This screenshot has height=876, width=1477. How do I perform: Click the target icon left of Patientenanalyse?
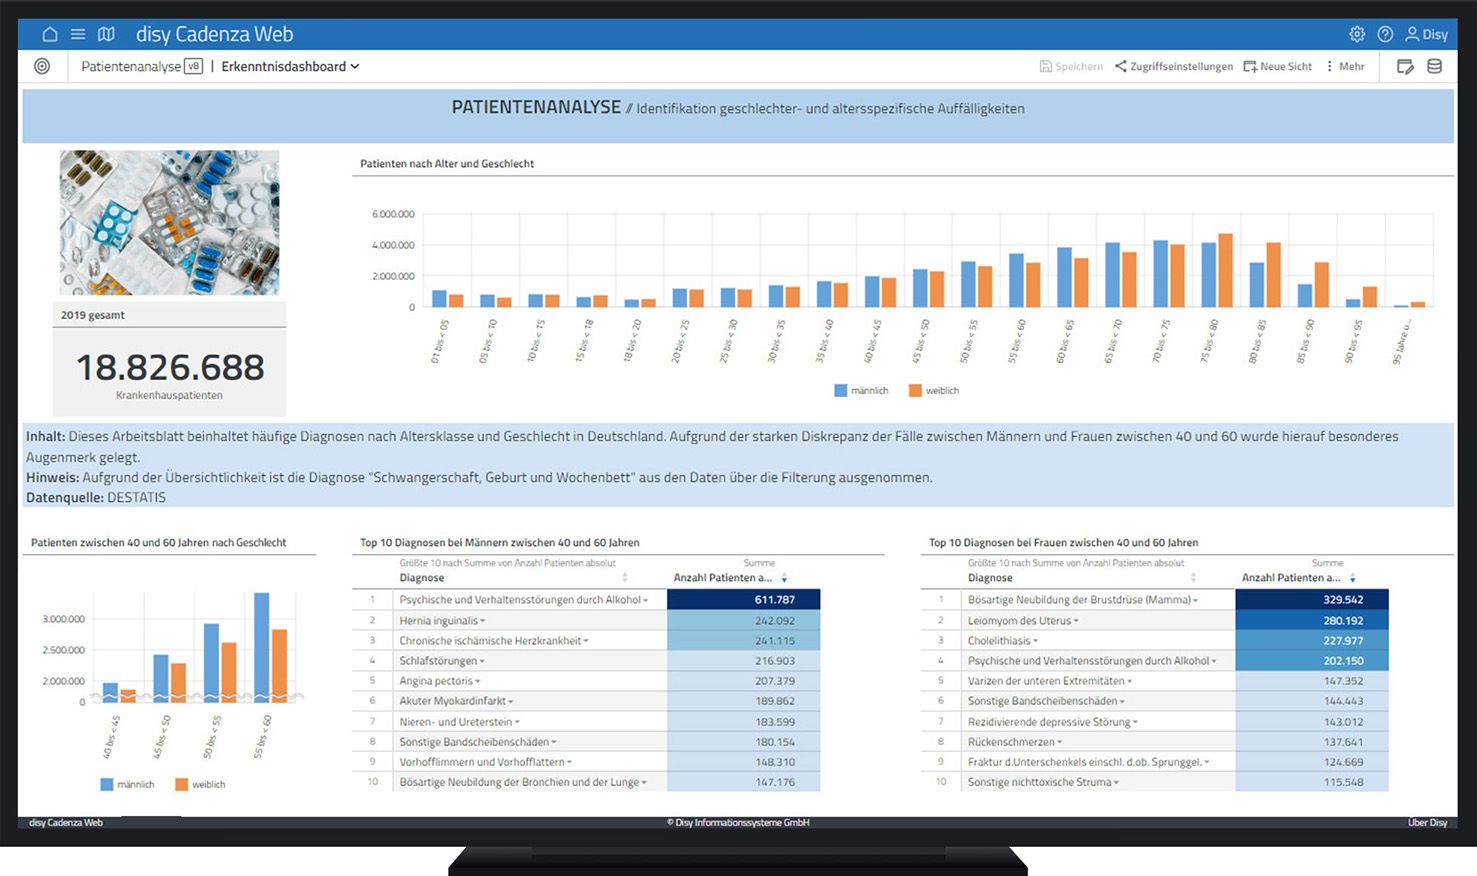coord(42,66)
